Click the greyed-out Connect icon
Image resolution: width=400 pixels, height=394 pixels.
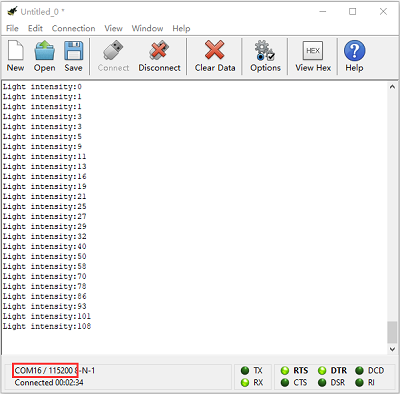coord(113,50)
